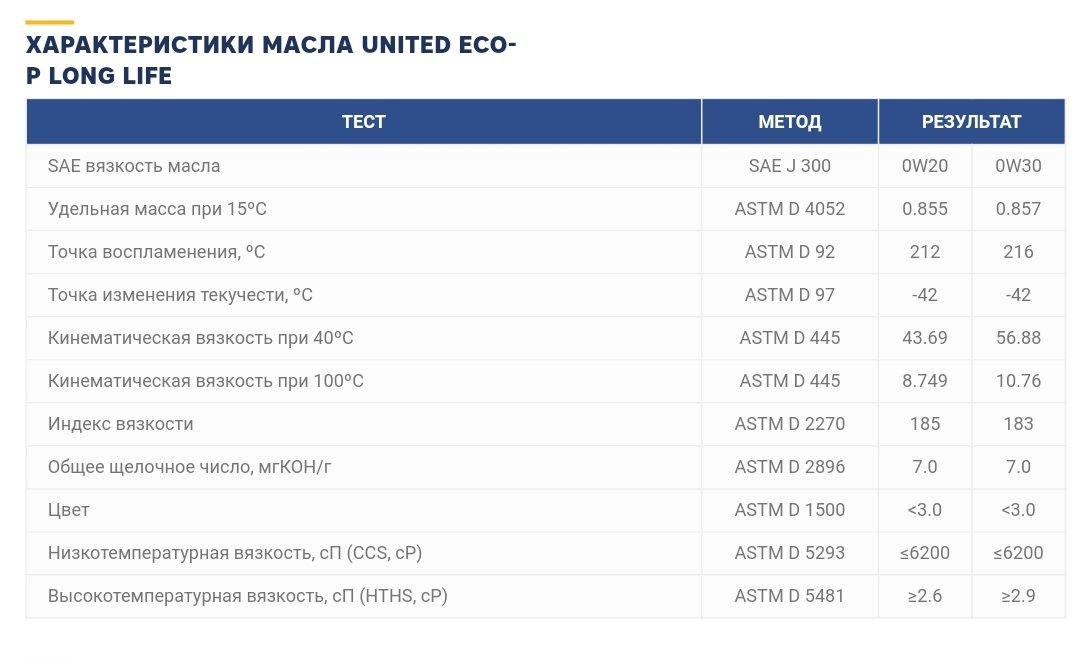
Task: Click the ТЕСТ column header
Action: [x=364, y=122]
